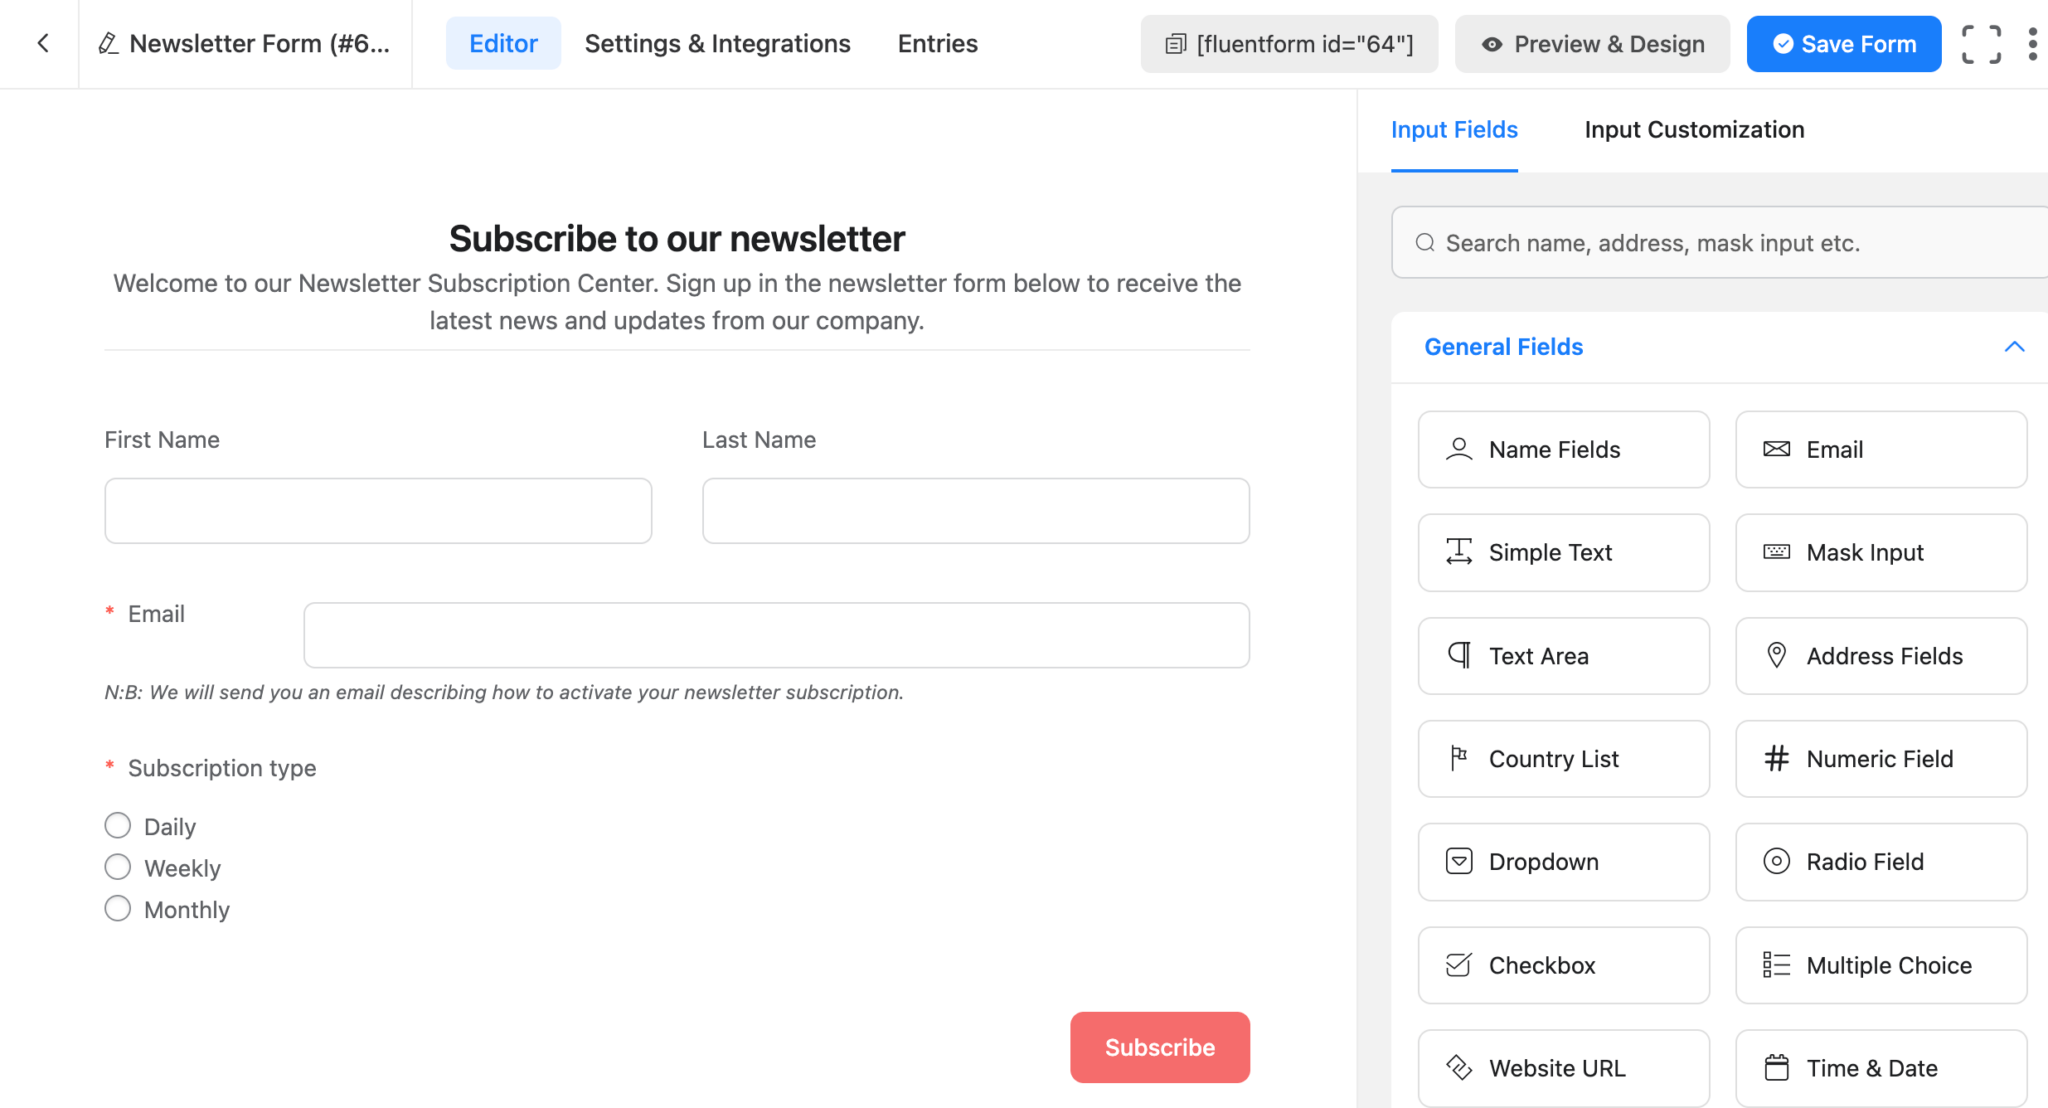Screen dimensions: 2048x1108
Task: Add a Mask Input field
Action: click(1880, 552)
